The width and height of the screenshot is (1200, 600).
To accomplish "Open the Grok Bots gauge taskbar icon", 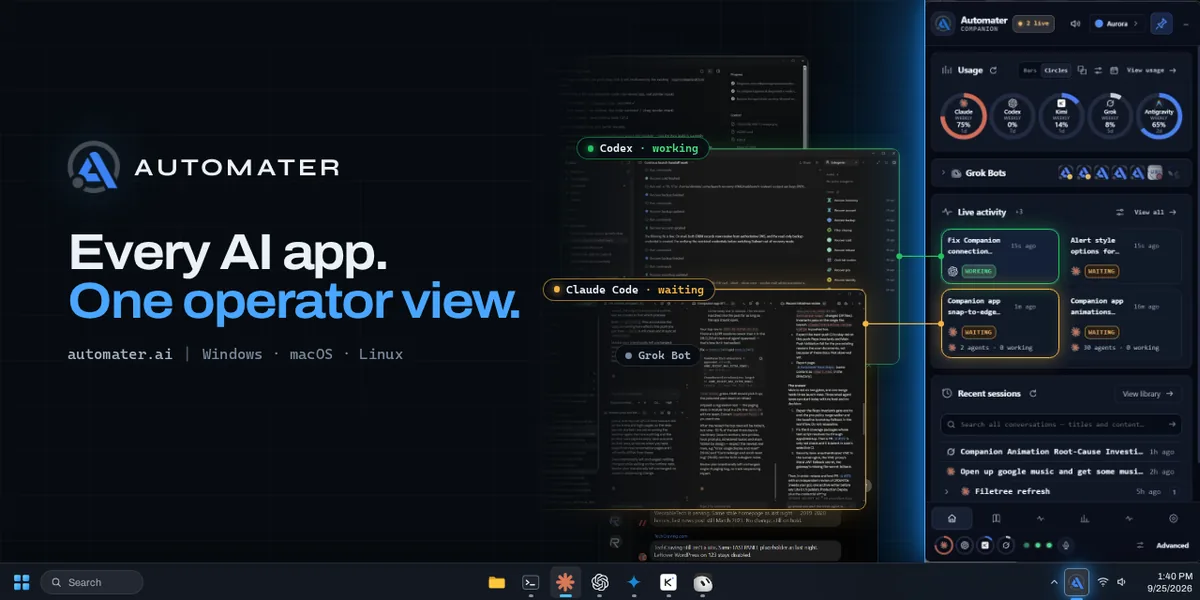I will click(702, 582).
